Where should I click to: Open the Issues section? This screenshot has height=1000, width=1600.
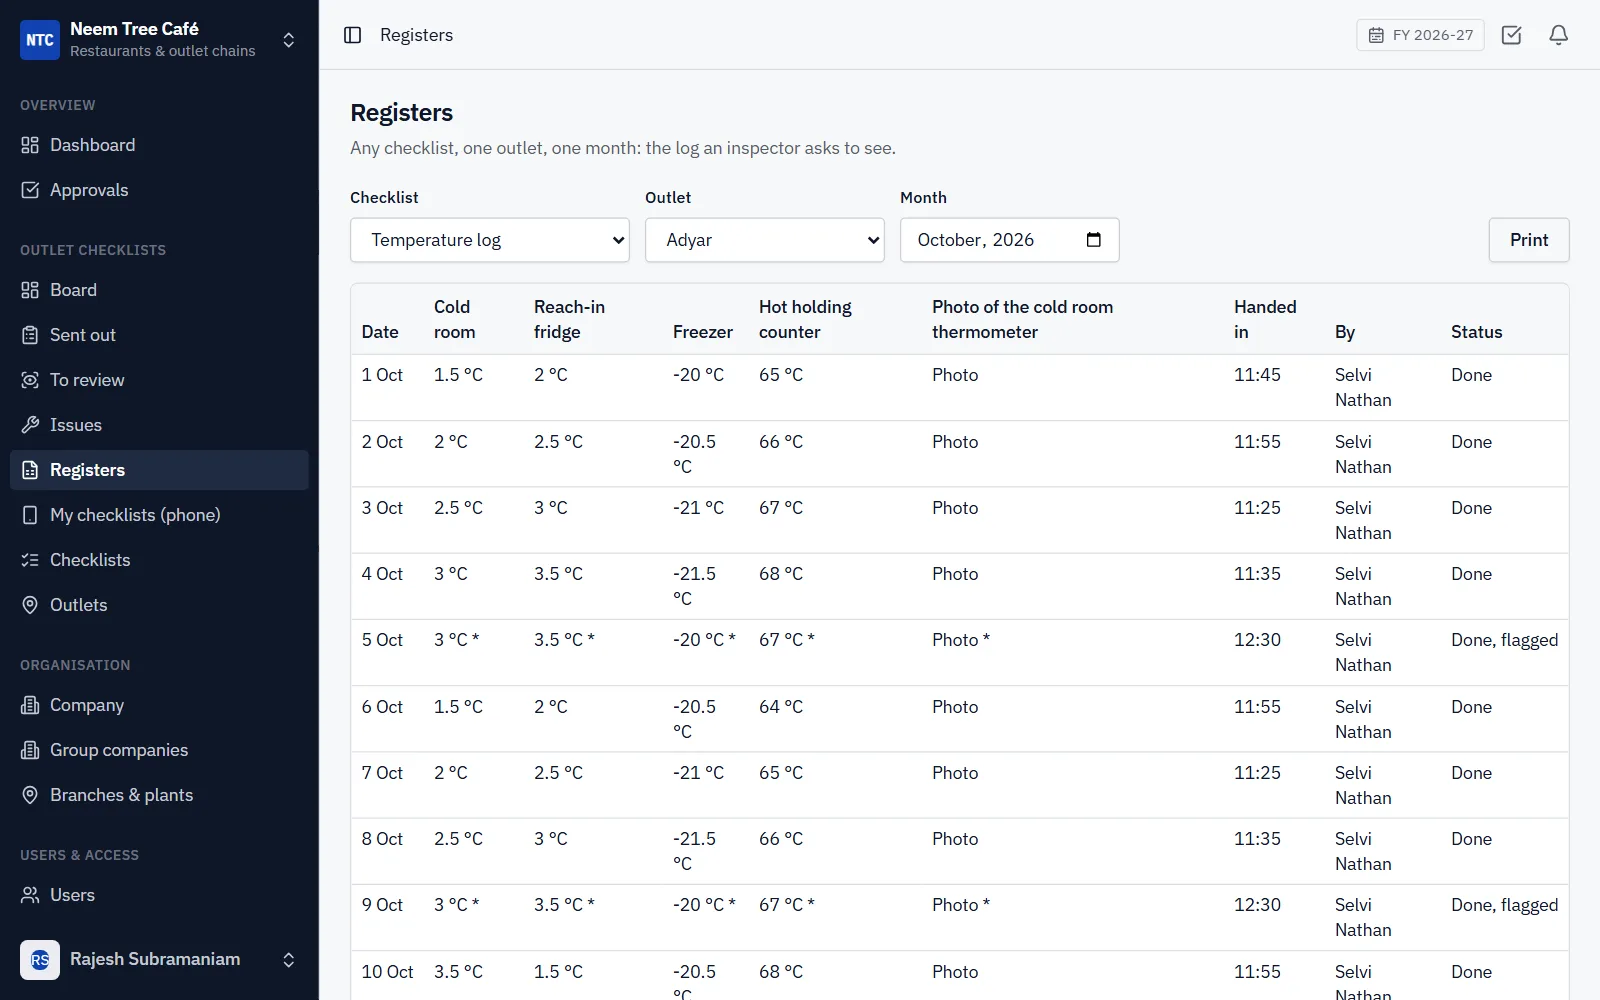click(x=159, y=425)
